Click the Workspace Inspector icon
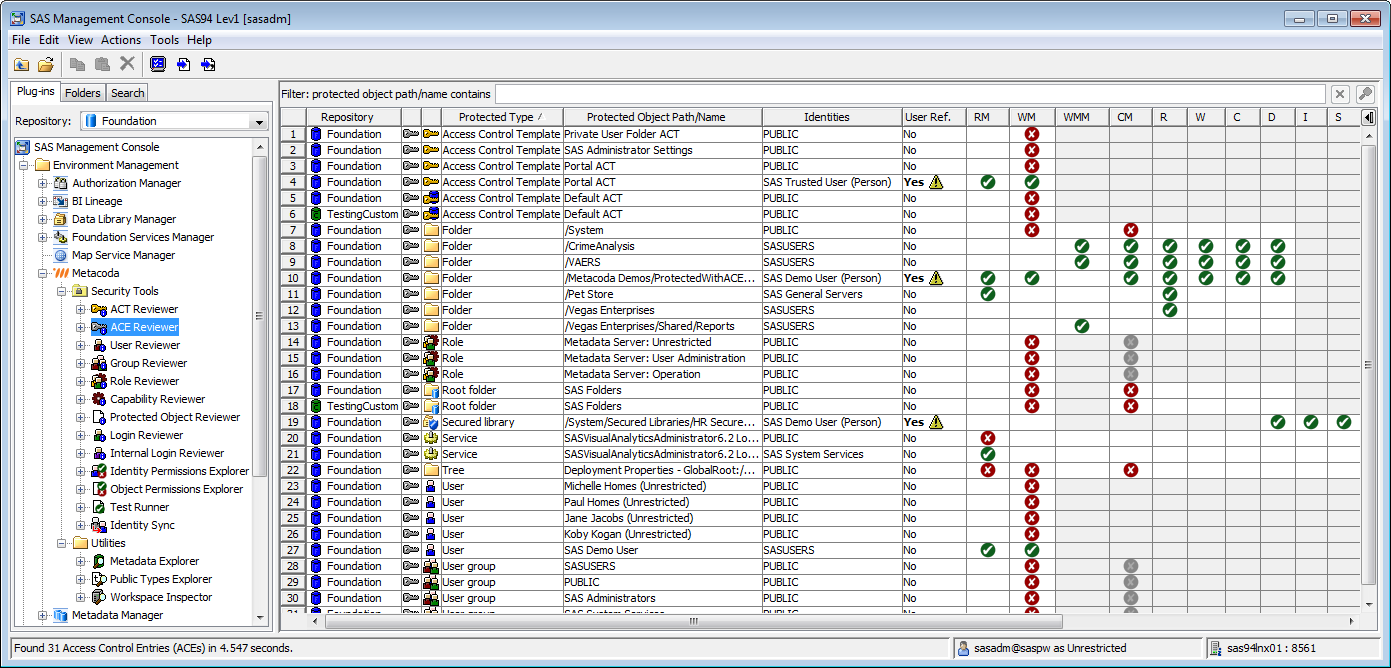 pyautogui.click(x=99, y=597)
